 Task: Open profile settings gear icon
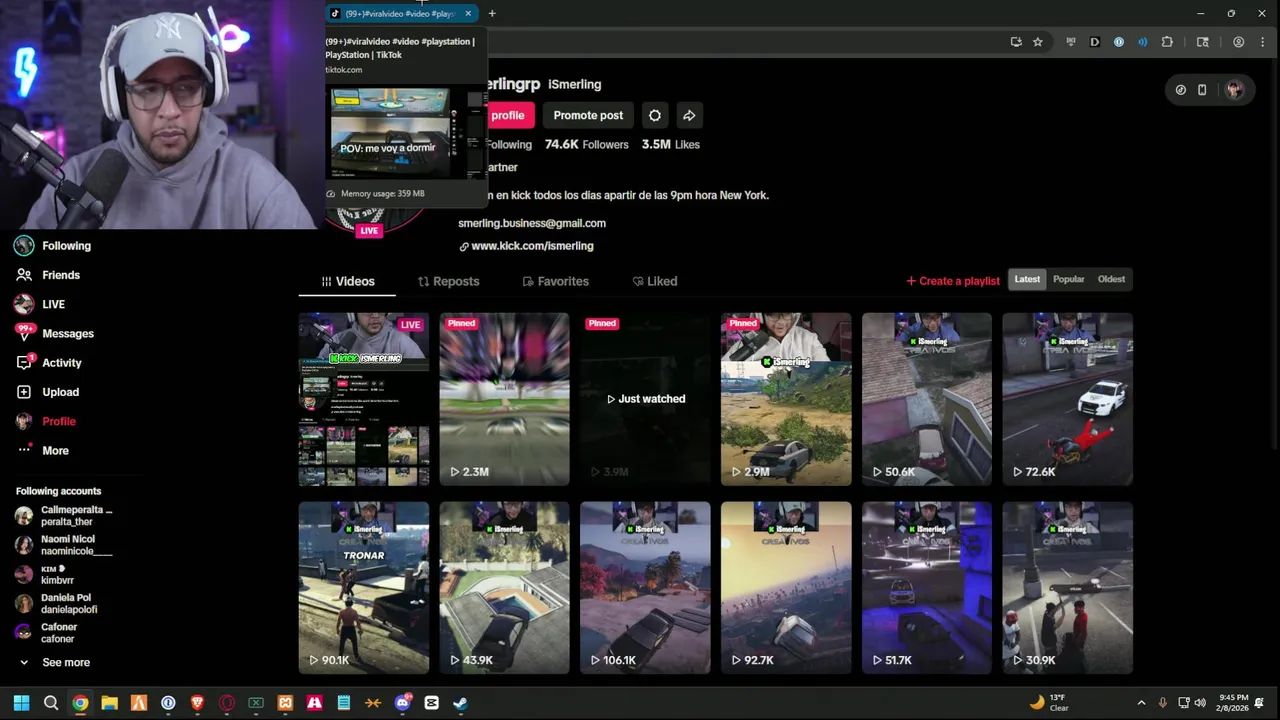pyautogui.click(x=655, y=115)
